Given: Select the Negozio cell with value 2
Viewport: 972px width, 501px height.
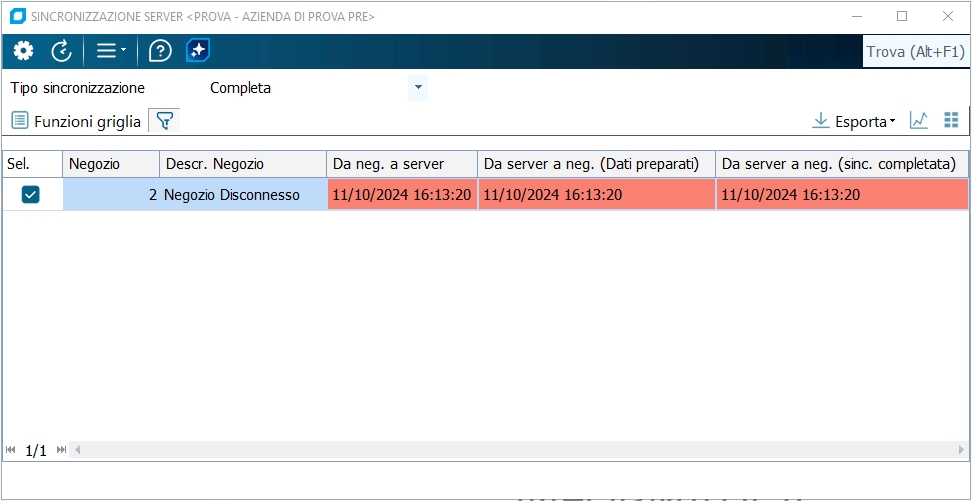Looking at the screenshot, I should click(112, 195).
